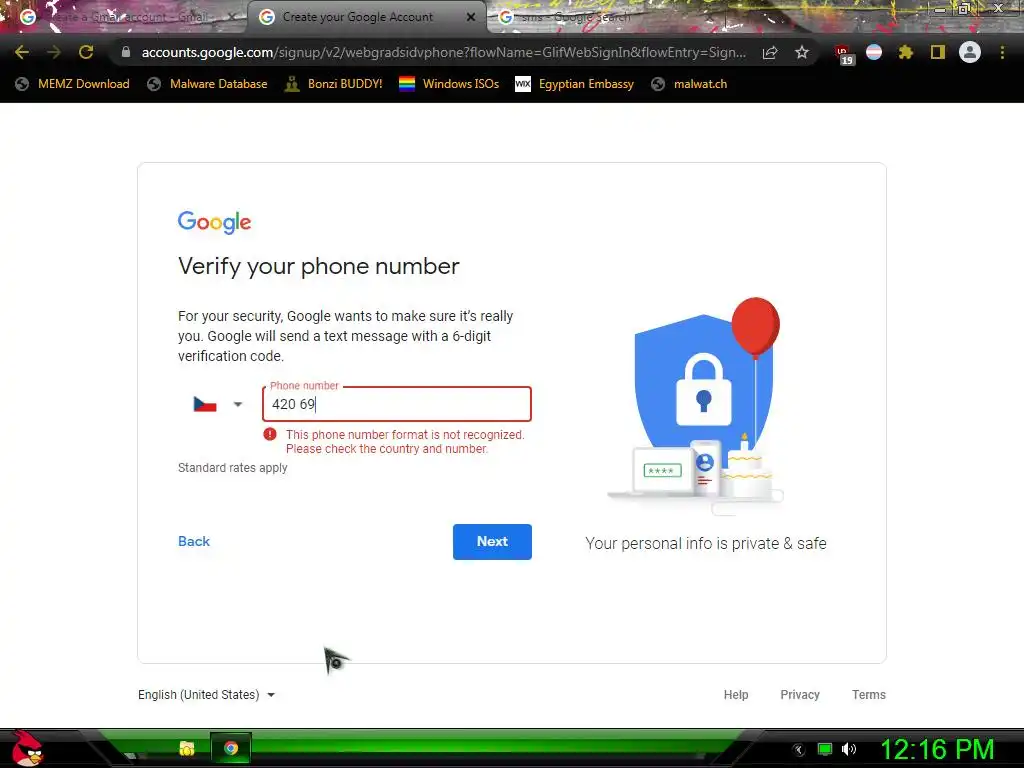The image size is (1024, 768).
Task: Focus the Phone number input field
Action: 396,404
